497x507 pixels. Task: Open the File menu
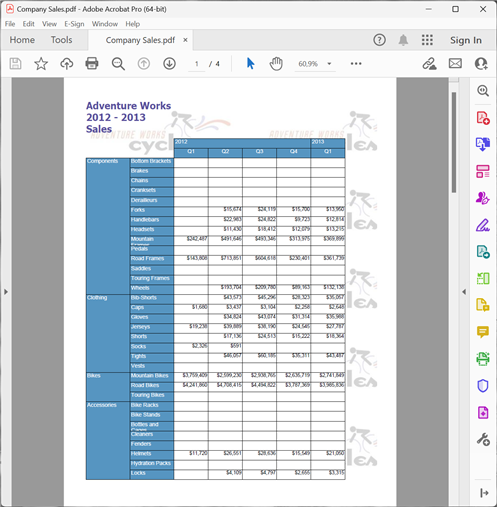(x=10, y=24)
